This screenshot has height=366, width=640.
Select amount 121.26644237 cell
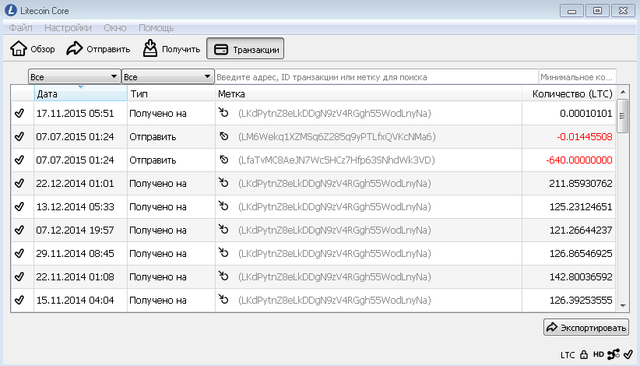click(569, 230)
